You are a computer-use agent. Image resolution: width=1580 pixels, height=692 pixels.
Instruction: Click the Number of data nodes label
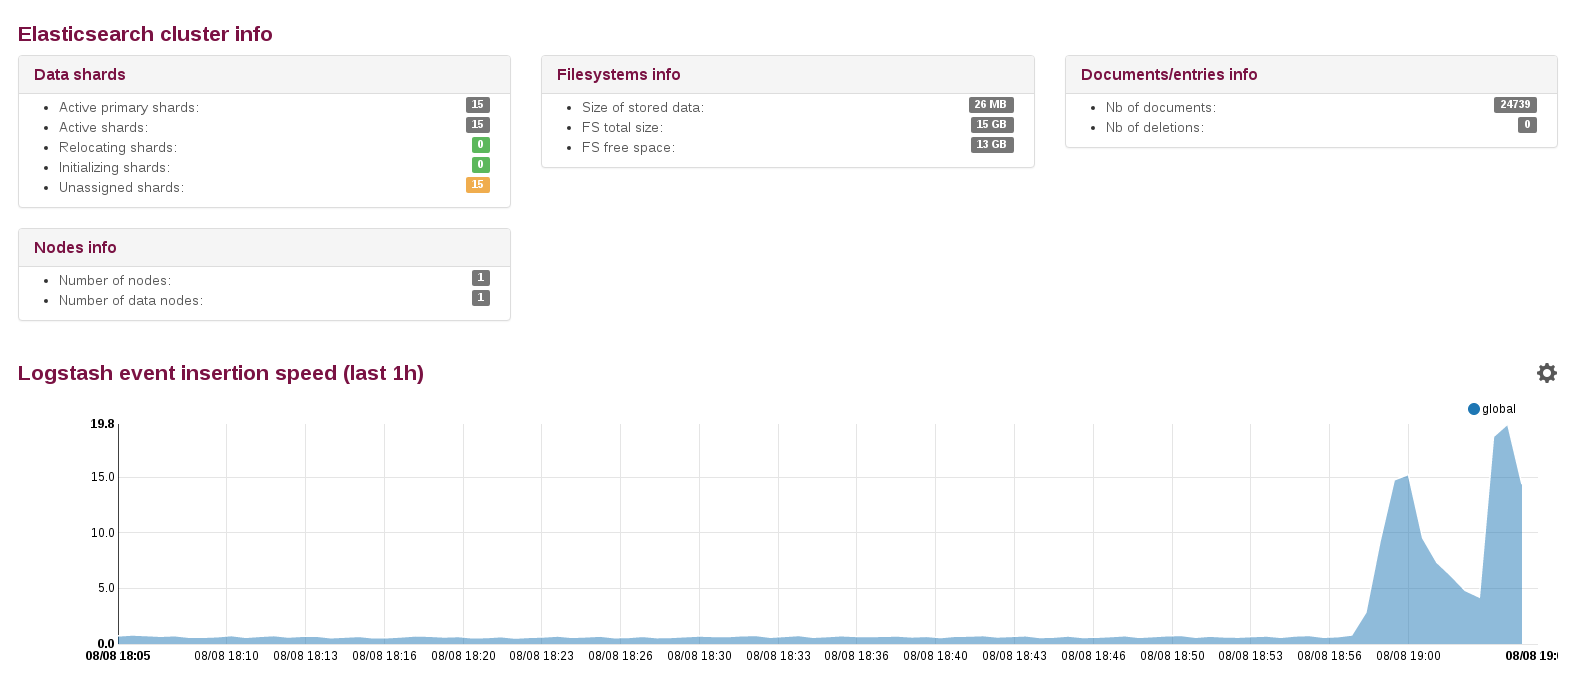click(131, 300)
